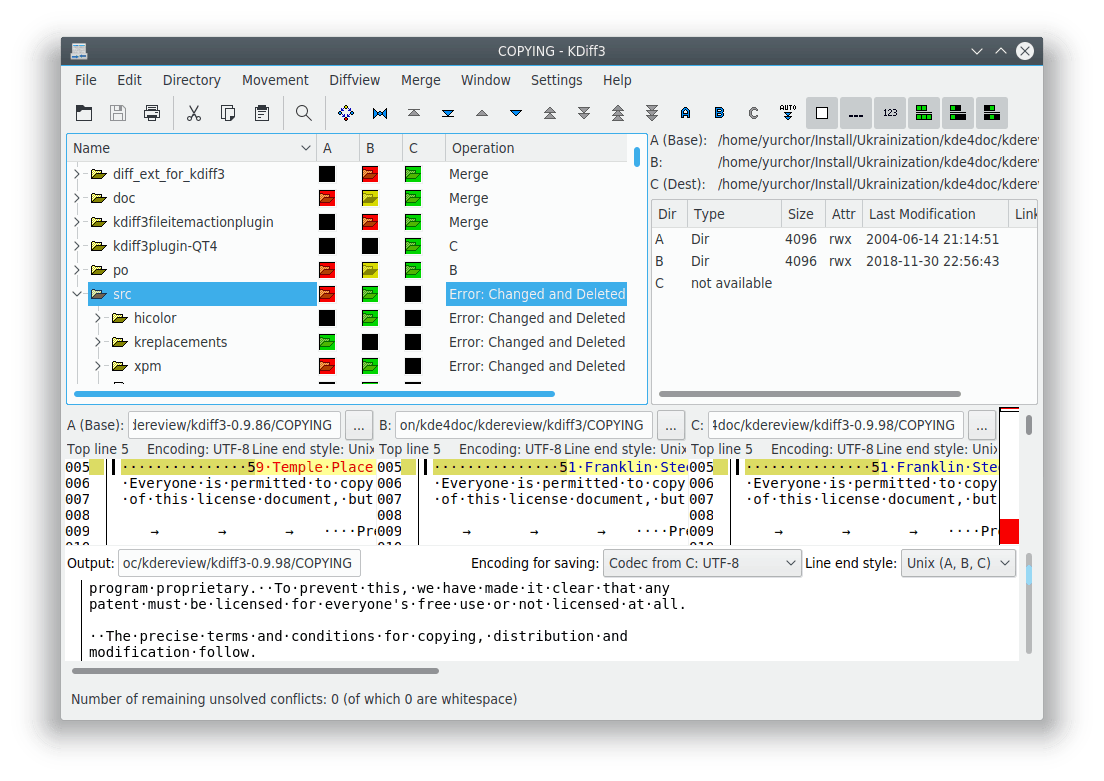Open Line end style dropdown
The height and width of the screenshot is (781, 1104).
[x=958, y=563]
